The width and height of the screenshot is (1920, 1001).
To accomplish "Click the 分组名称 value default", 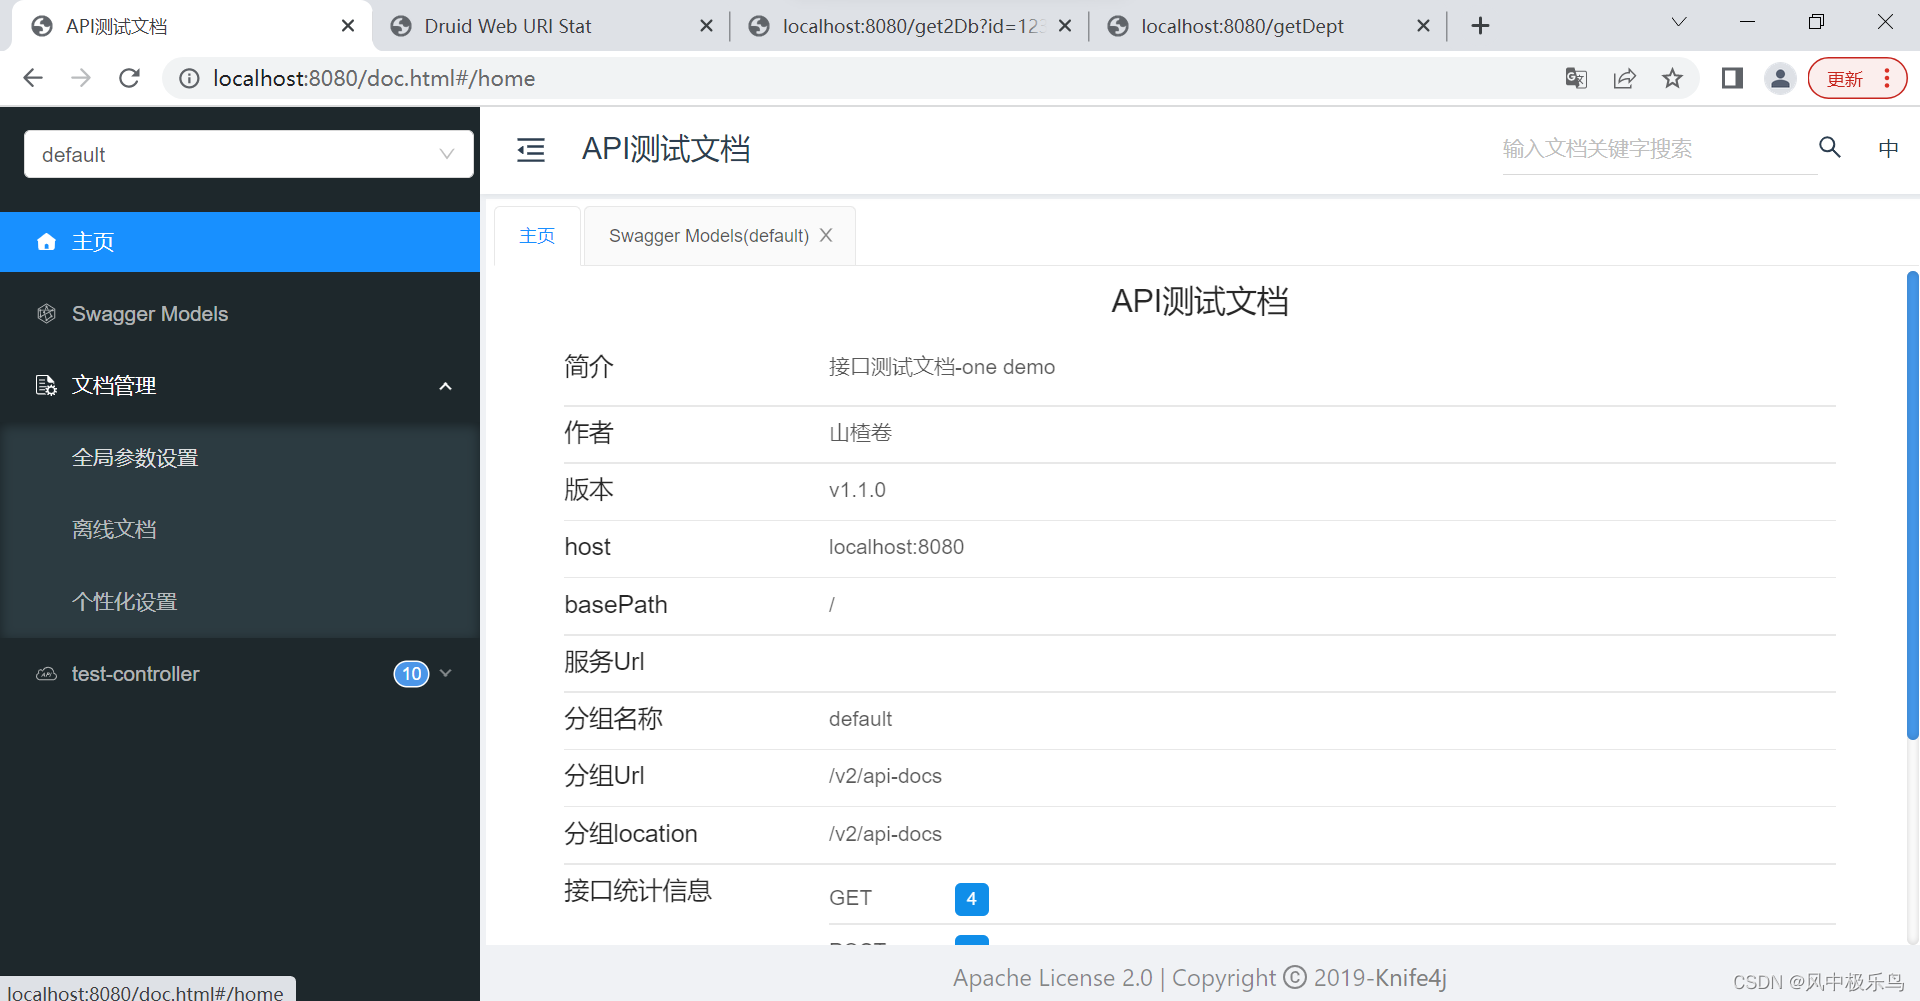I will [x=860, y=719].
